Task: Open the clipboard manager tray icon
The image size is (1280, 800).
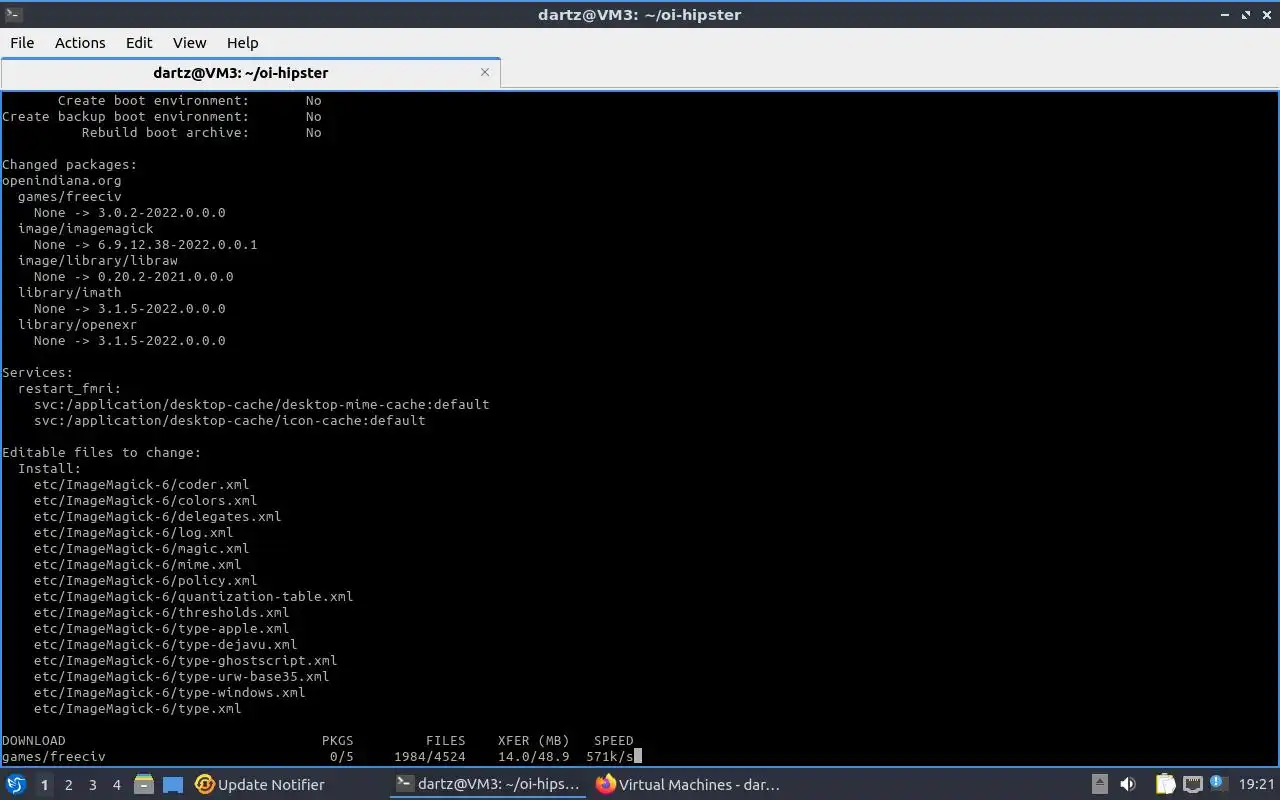Action: click(x=1165, y=785)
